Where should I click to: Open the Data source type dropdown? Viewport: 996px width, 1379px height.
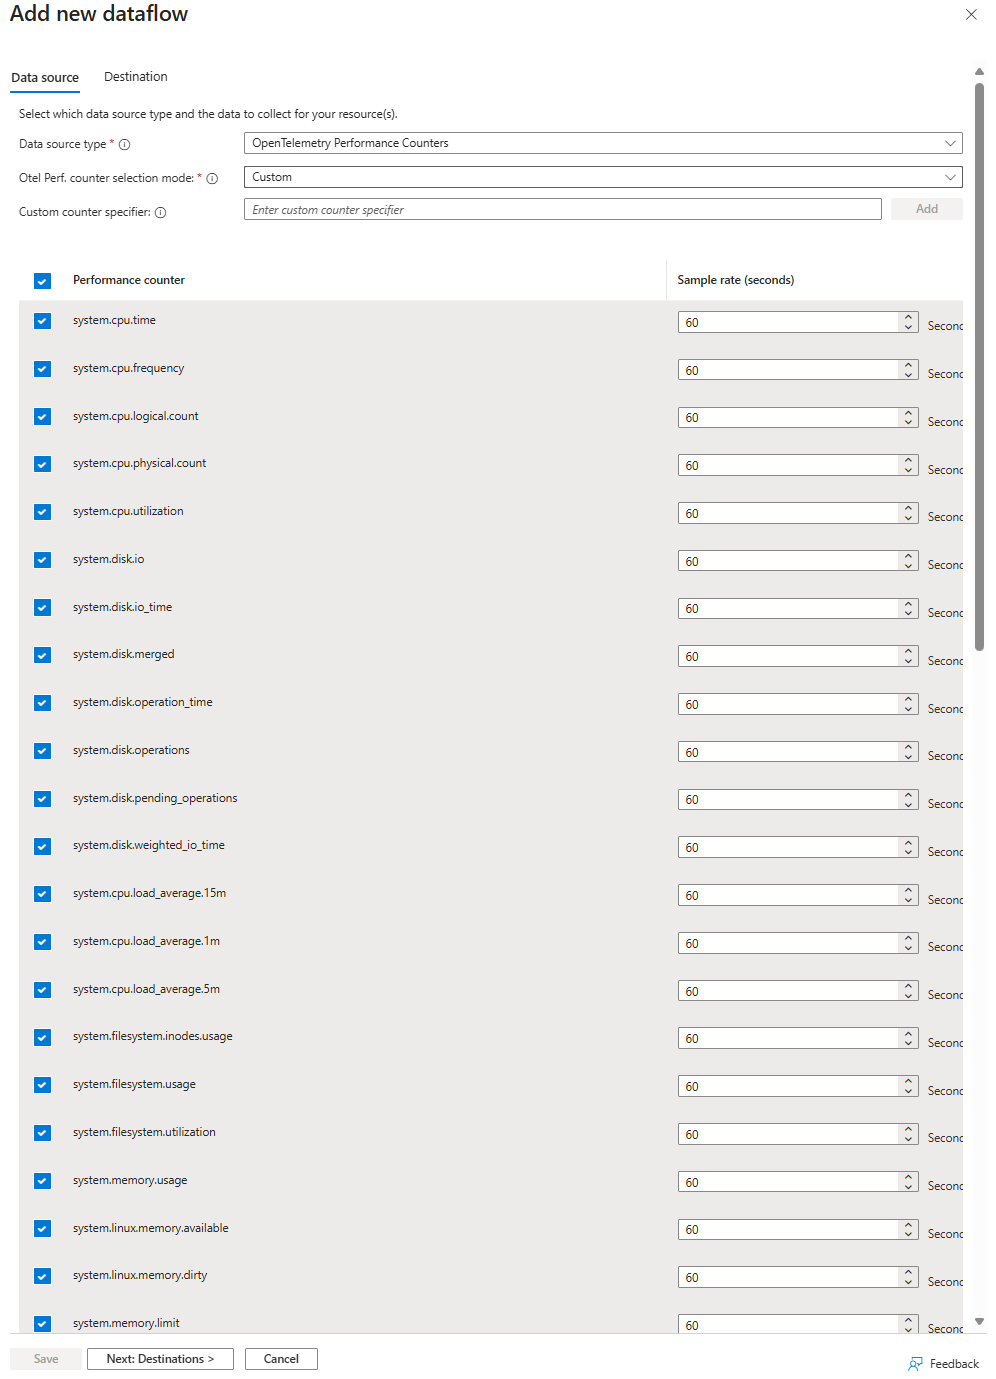coord(602,143)
